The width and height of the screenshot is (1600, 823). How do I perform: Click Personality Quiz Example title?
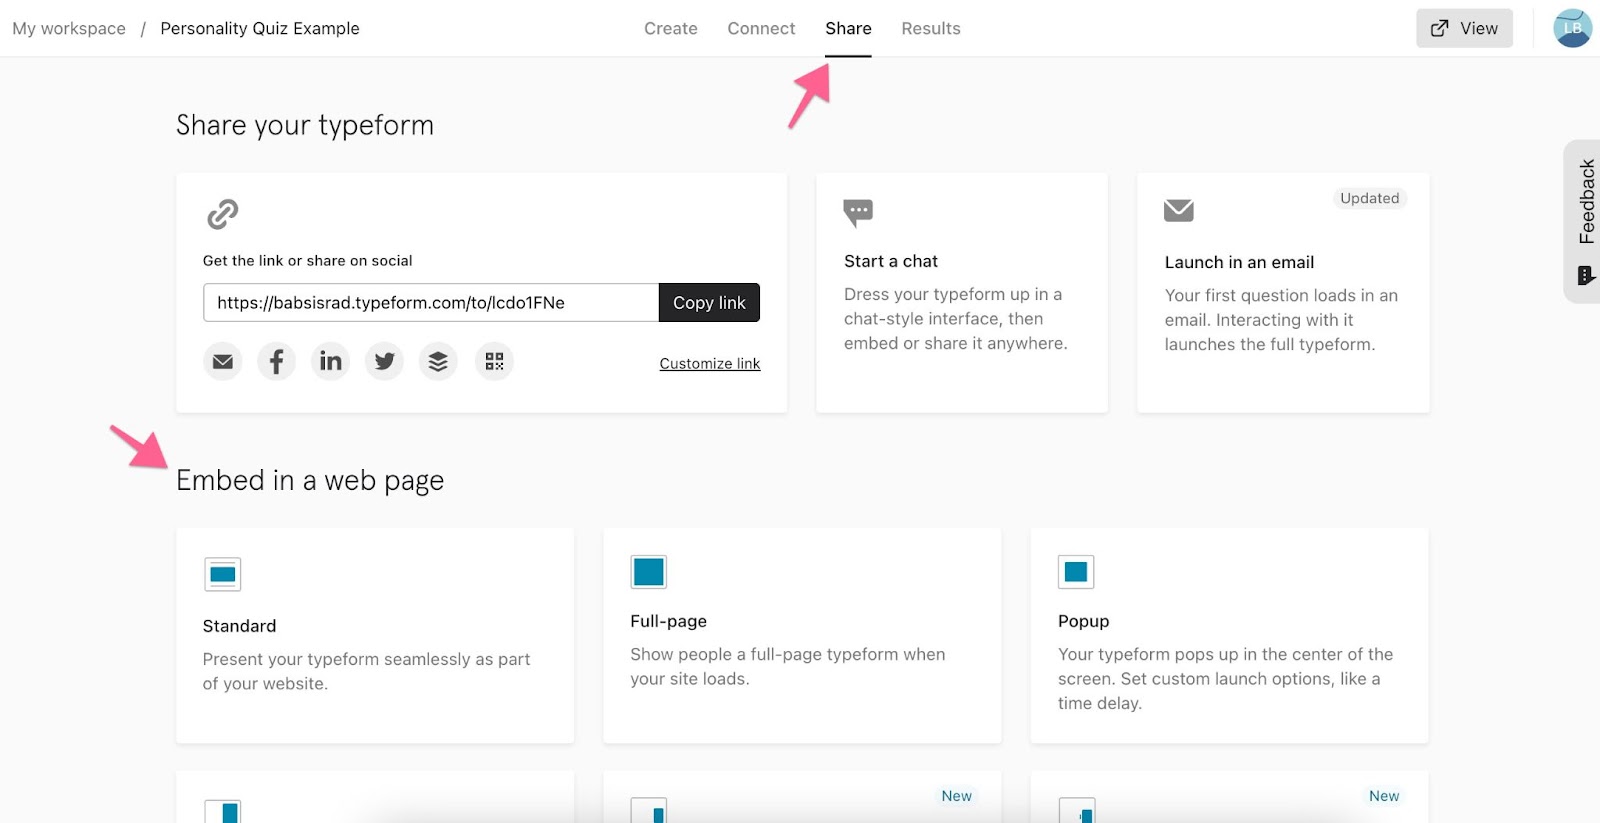[x=260, y=28]
